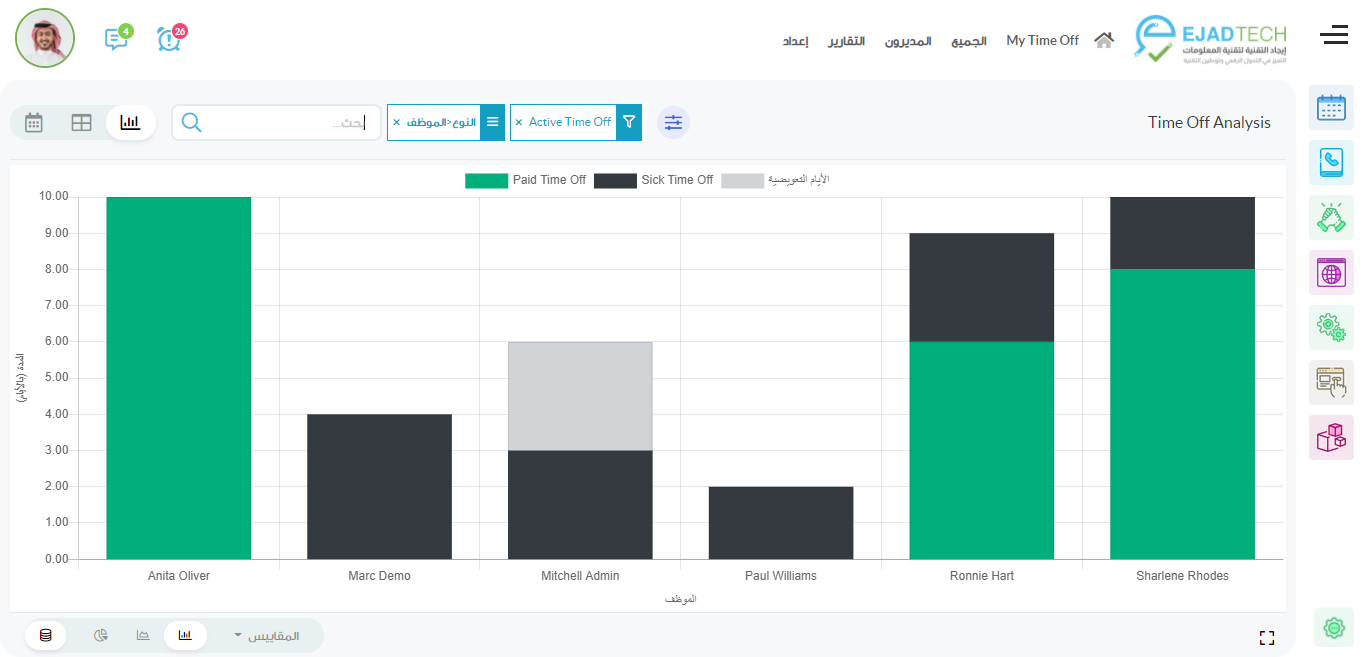Open the home page icon
This screenshot has width=1366, height=657.
click(x=1103, y=40)
